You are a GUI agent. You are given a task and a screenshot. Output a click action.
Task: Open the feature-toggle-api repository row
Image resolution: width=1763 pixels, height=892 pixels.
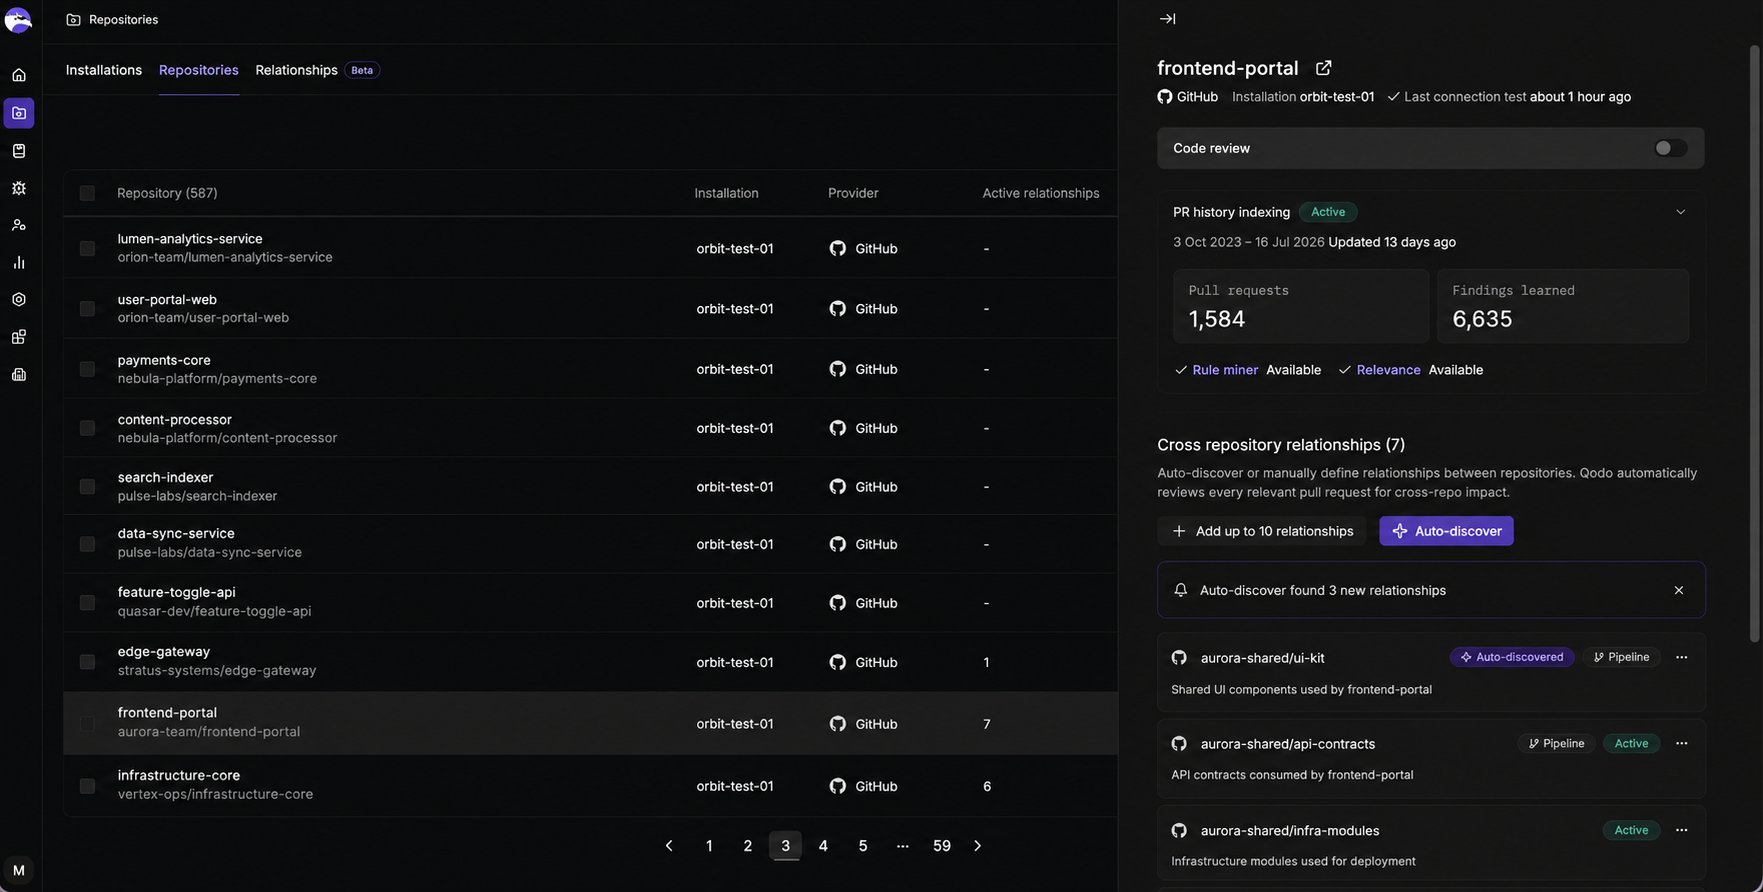coord(590,603)
